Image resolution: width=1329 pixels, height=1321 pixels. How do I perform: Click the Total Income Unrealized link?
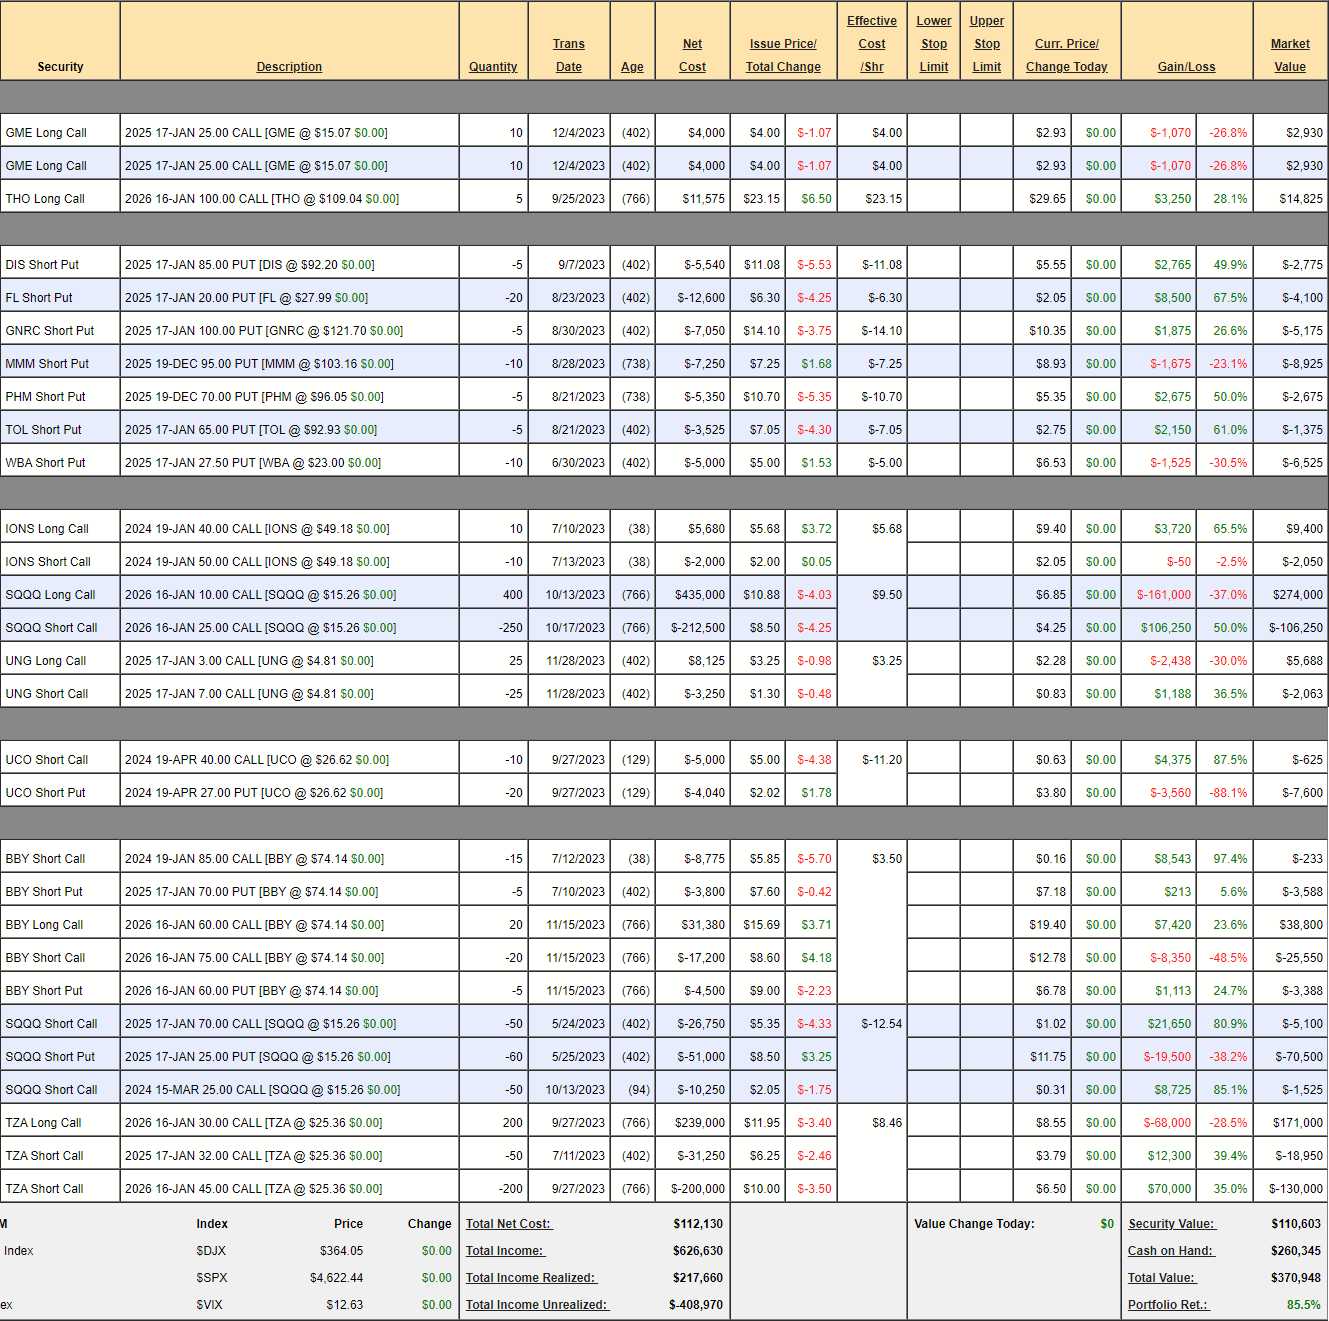[x=537, y=1305]
